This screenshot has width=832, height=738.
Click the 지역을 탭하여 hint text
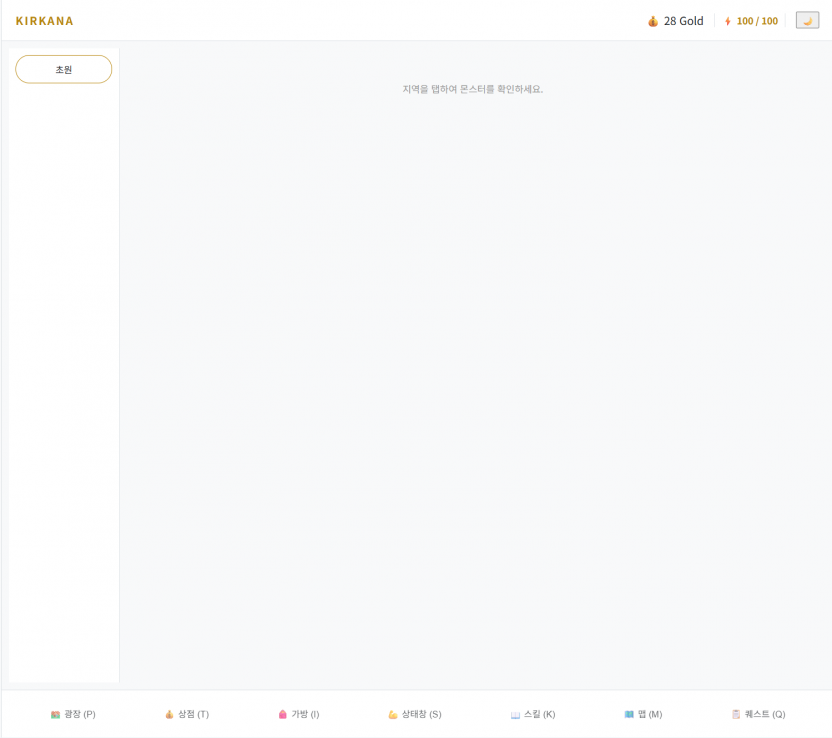pyautogui.click(x=472, y=89)
